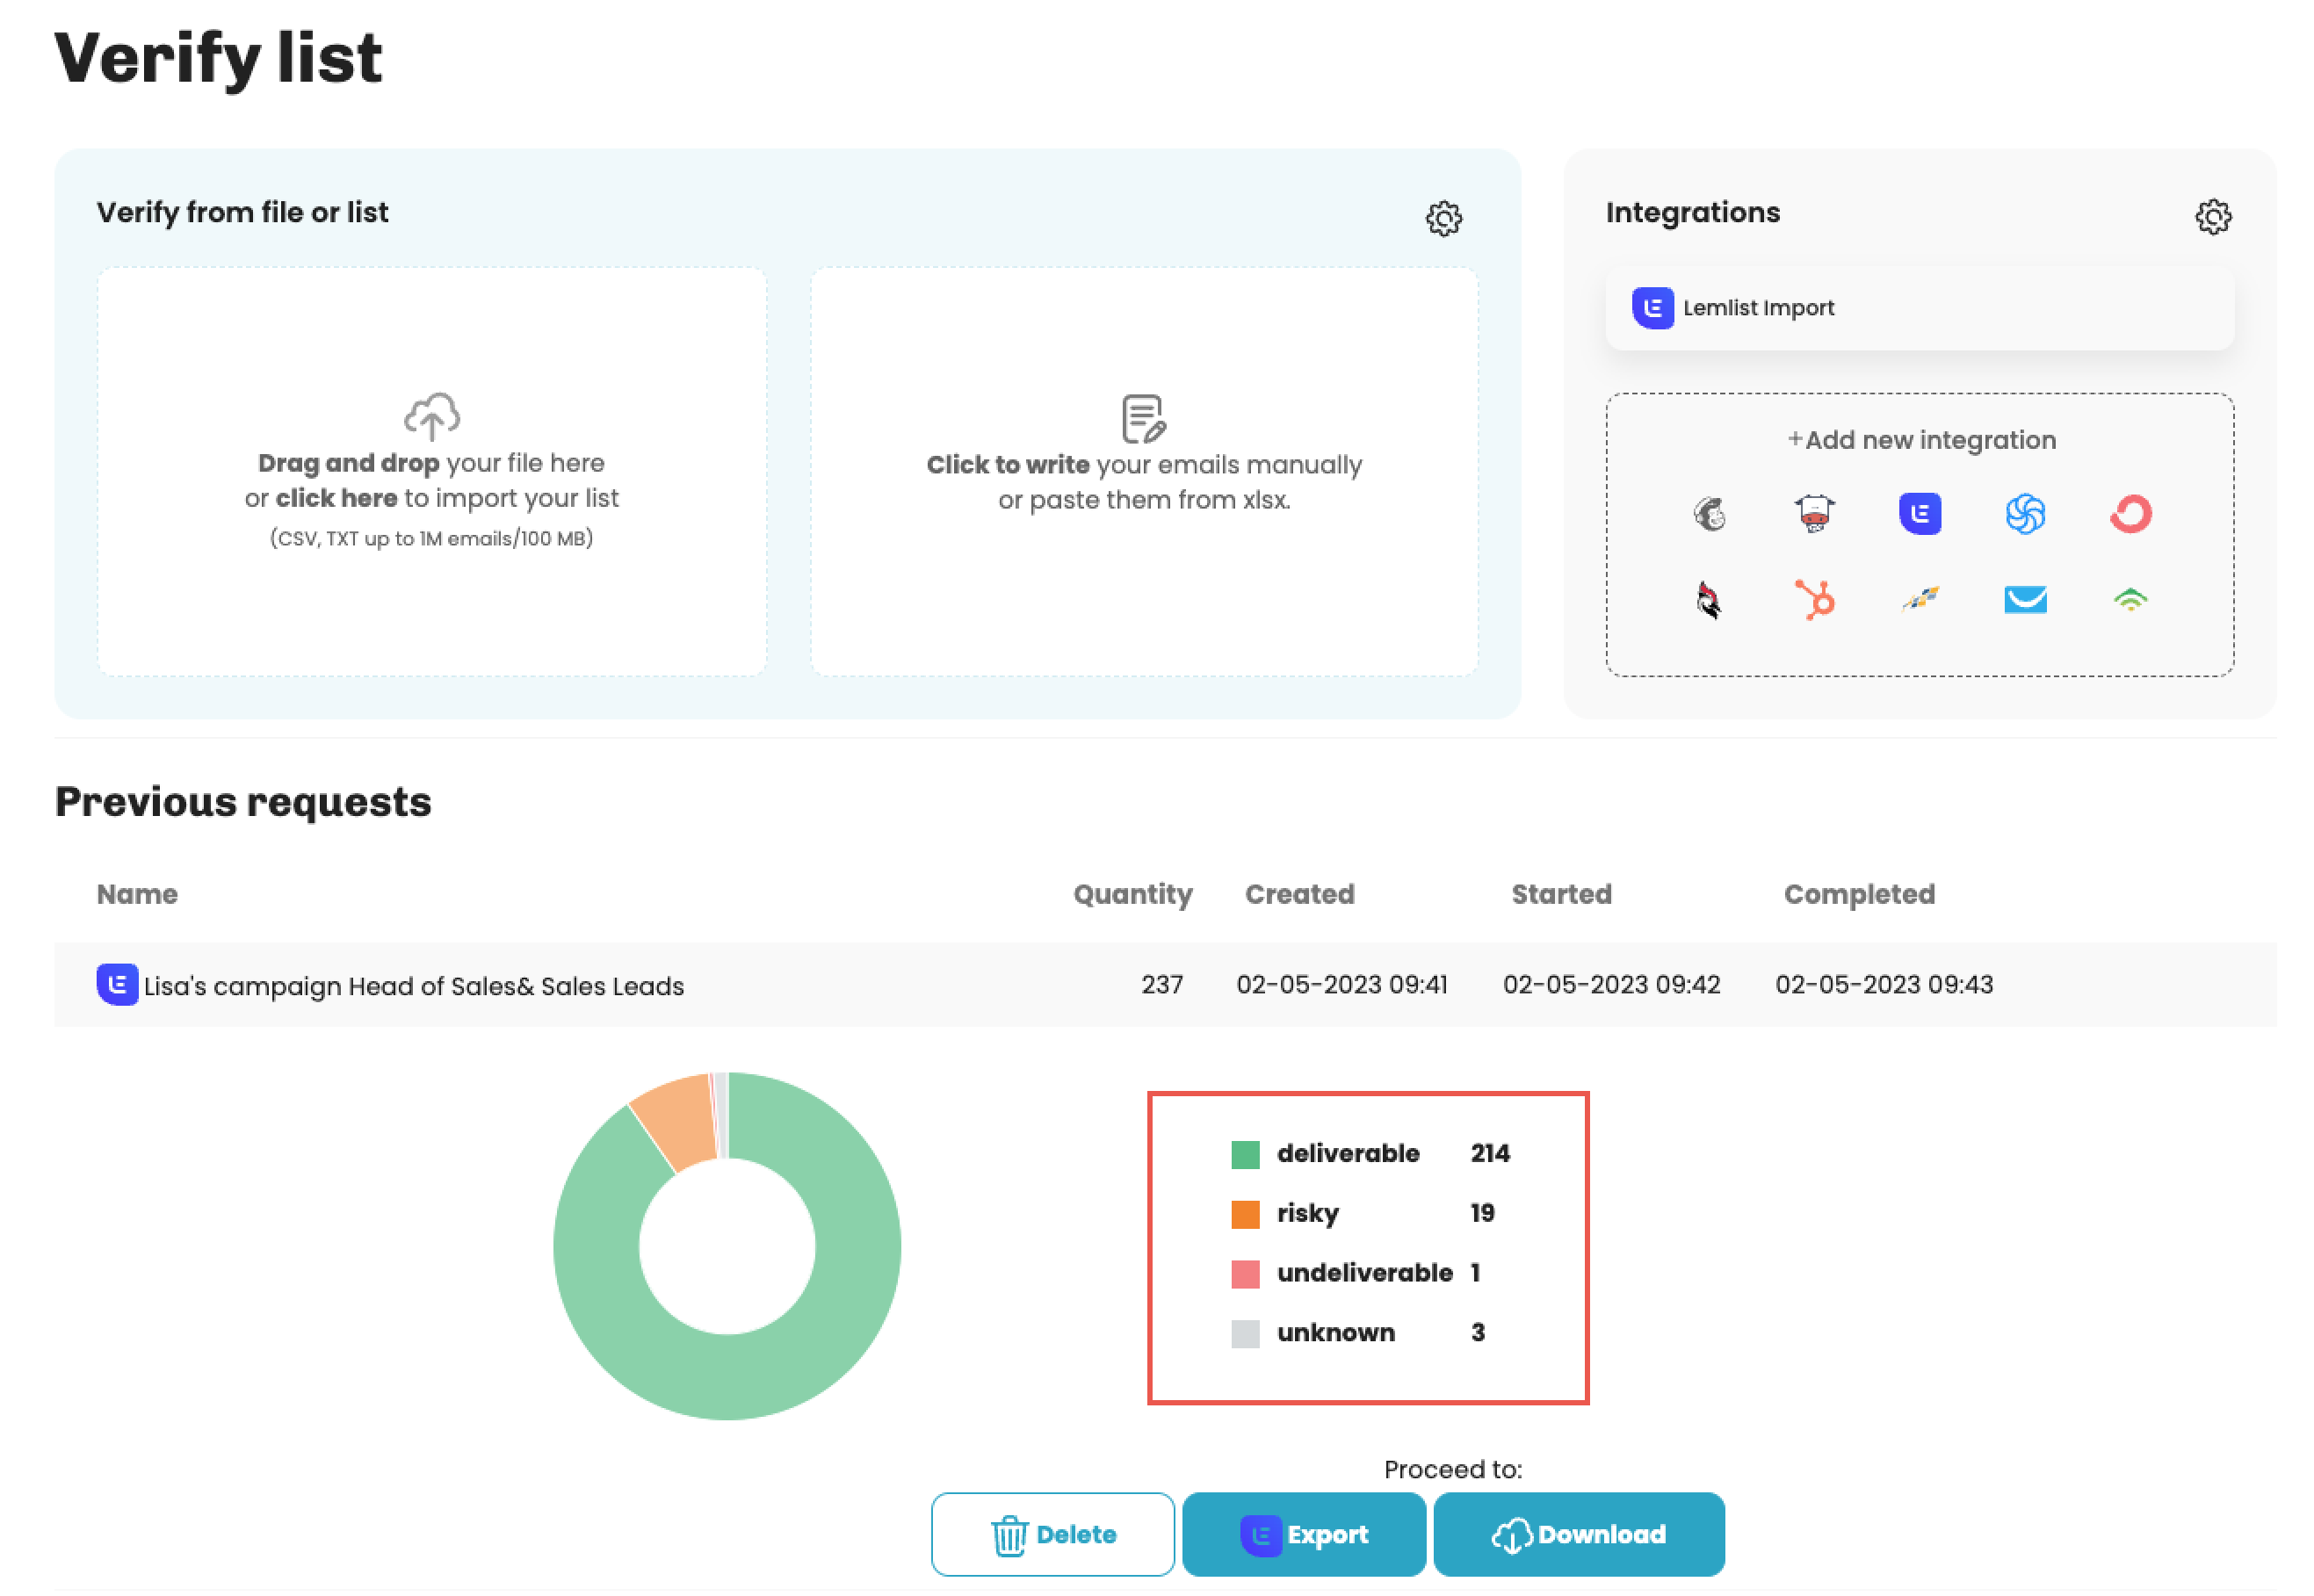Select the lemlist icon in the integration grid

[x=1919, y=514]
